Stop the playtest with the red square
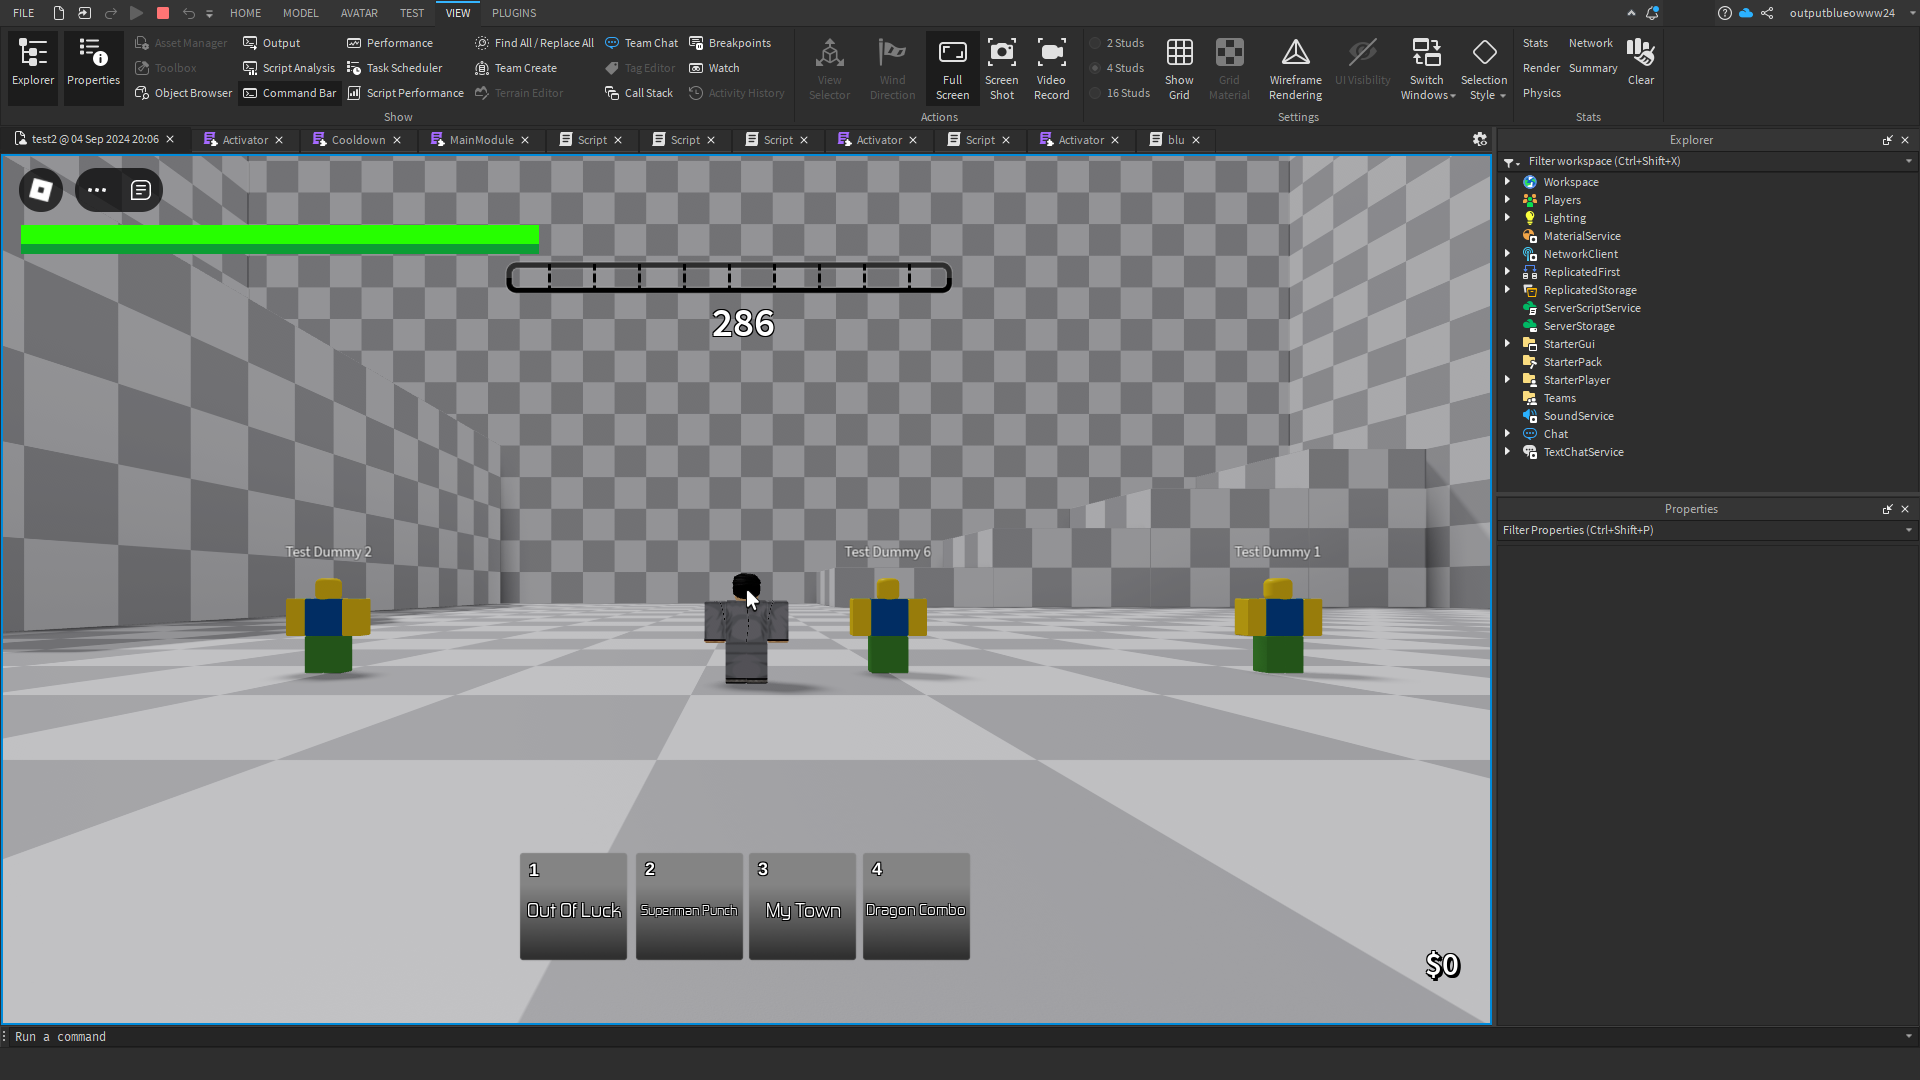Image resolution: width=1920 pixels, height=1080 pixels. point(163,13)
